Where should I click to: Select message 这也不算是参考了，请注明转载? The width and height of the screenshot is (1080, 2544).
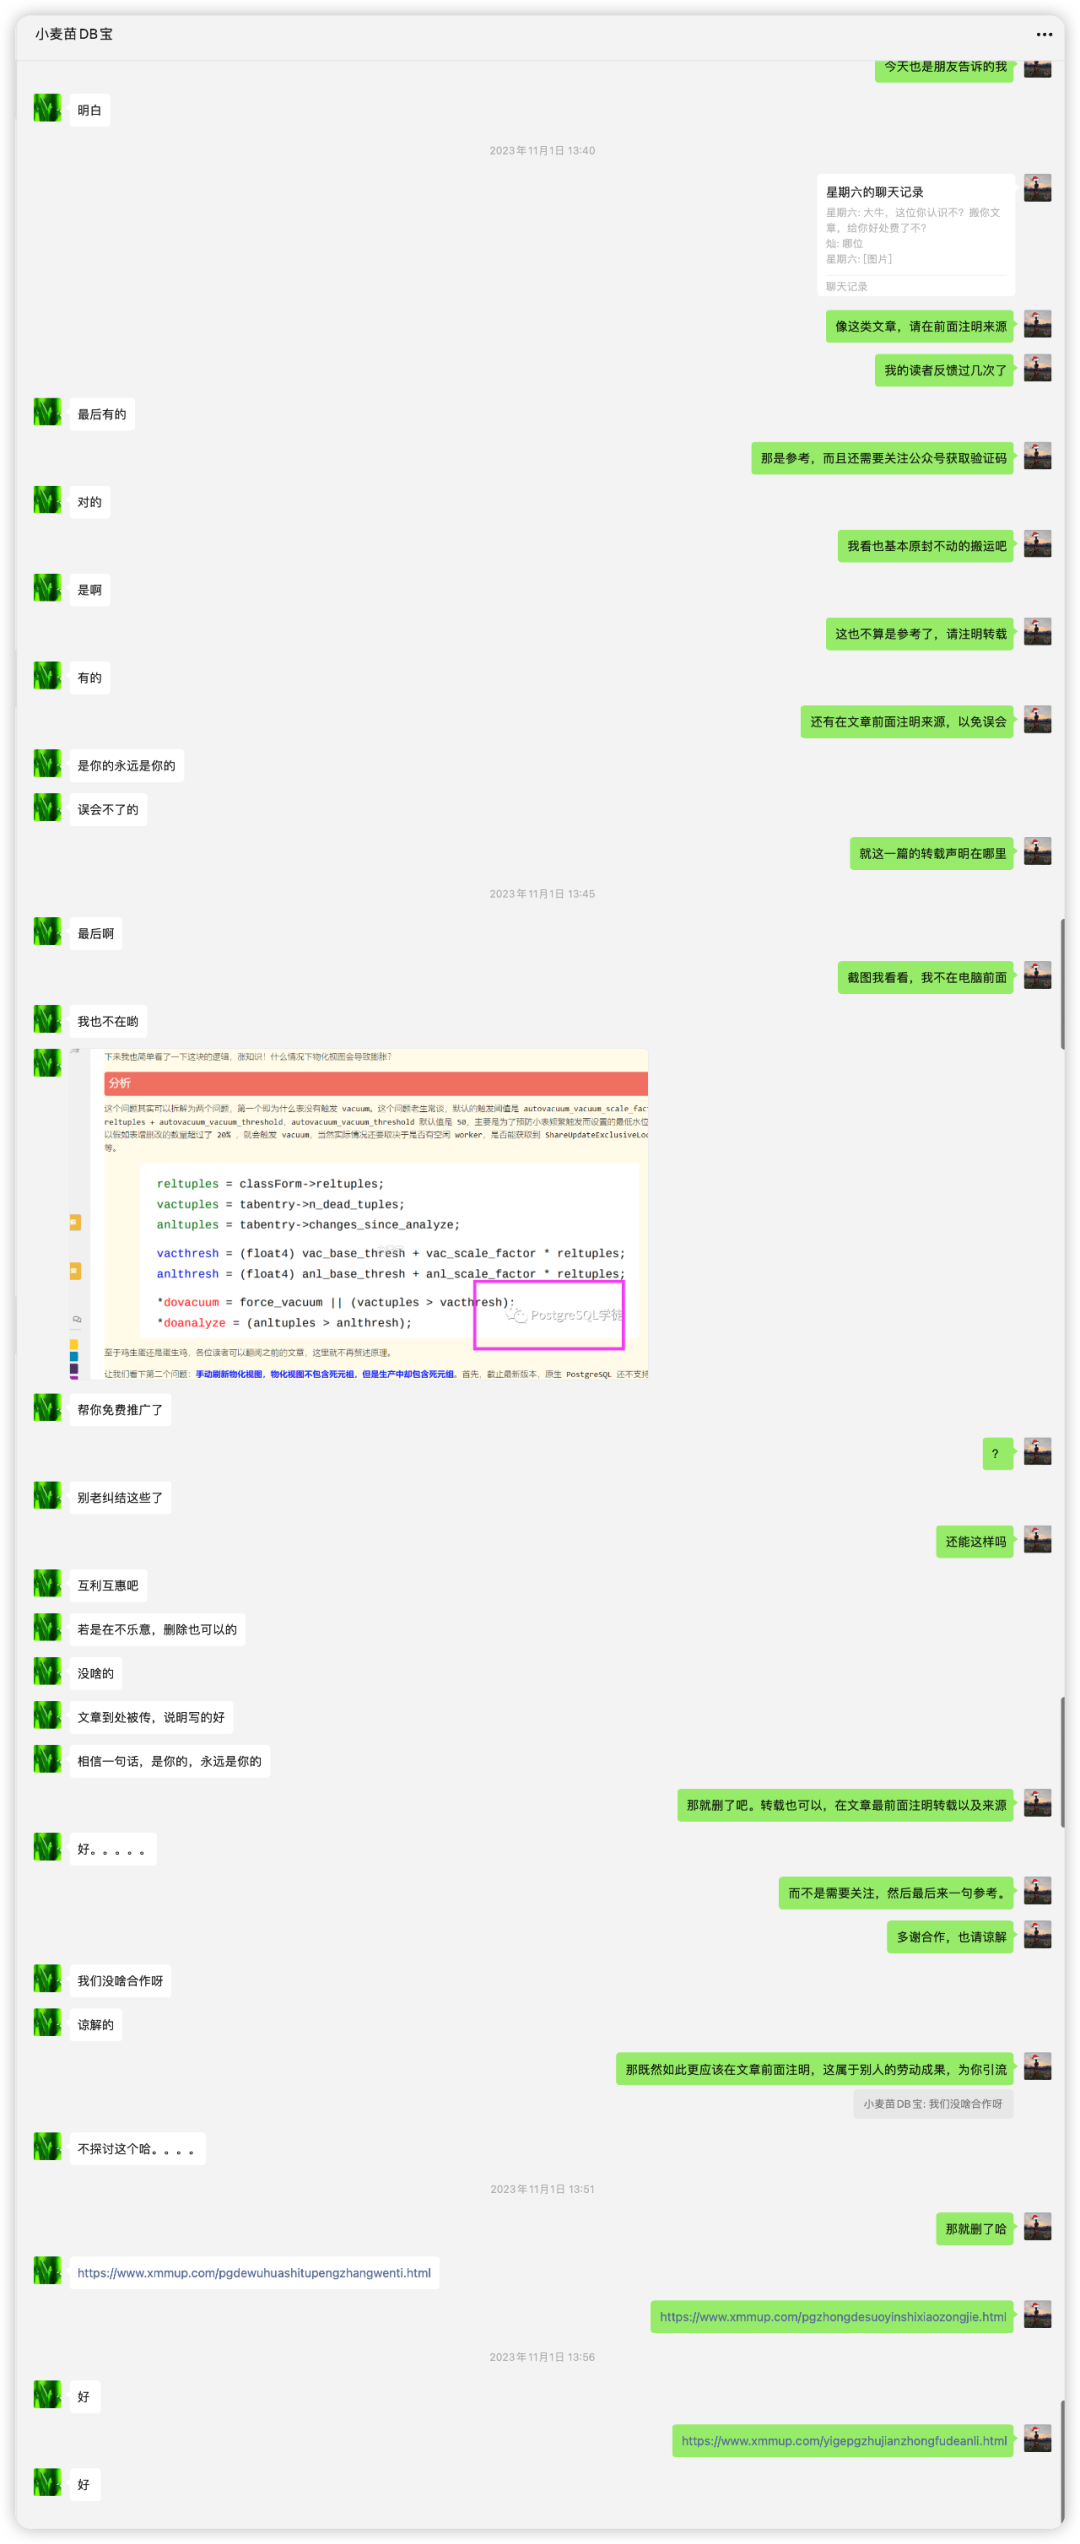point(920,634)
